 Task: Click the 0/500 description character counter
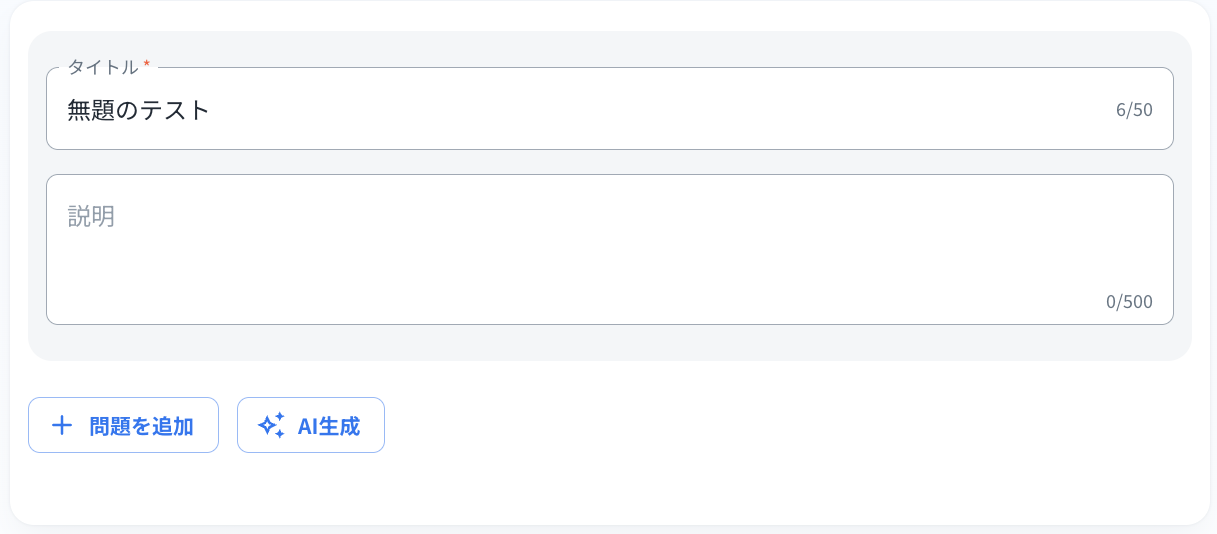(1129, 302)
